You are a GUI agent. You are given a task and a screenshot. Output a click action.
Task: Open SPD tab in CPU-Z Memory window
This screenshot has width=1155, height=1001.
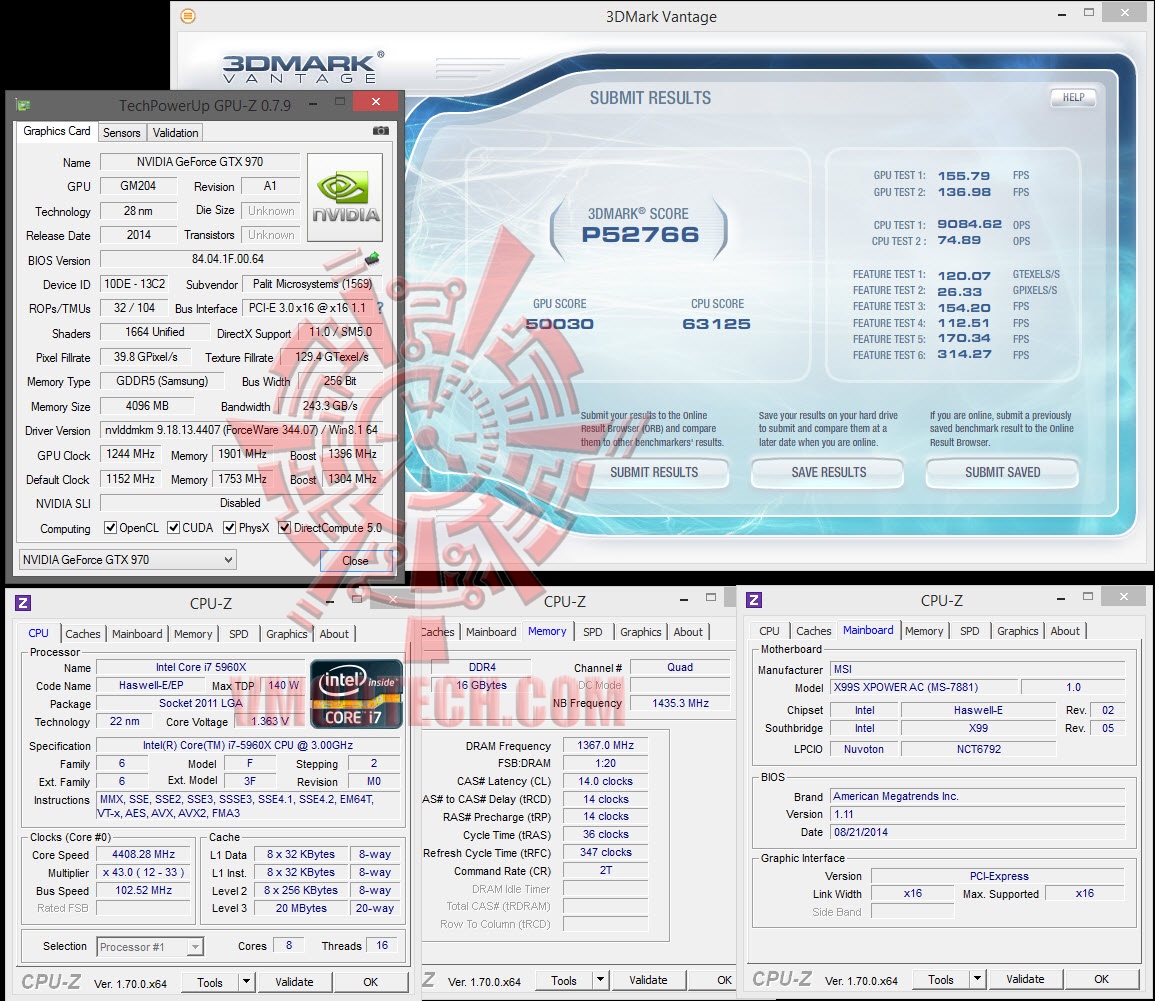pyautogui.click(x=592, y=632)
